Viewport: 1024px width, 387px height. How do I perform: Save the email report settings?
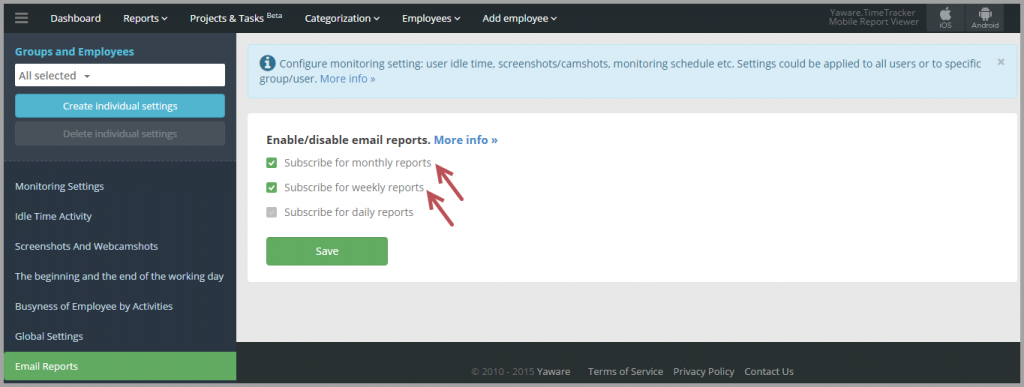(327, 251)
